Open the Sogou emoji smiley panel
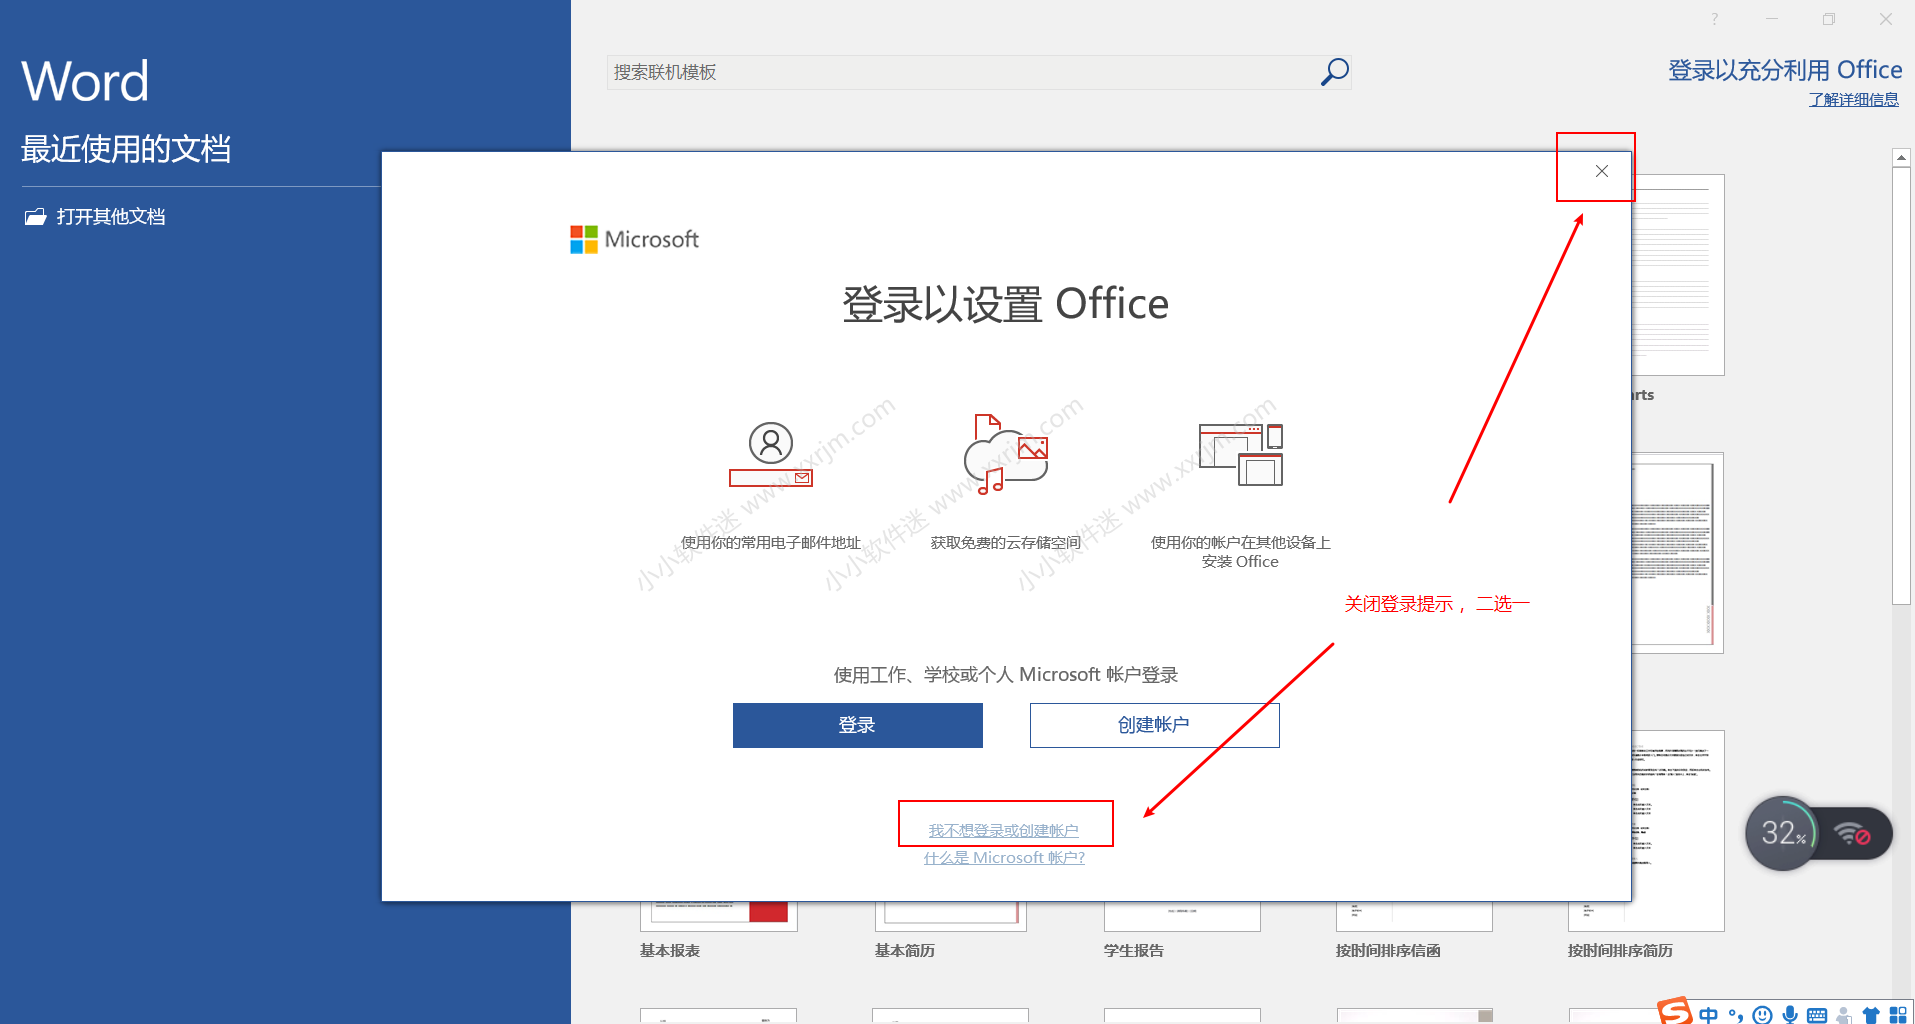The height and width of the screenshot is (1024, 1915). tap(1762, 1015)
